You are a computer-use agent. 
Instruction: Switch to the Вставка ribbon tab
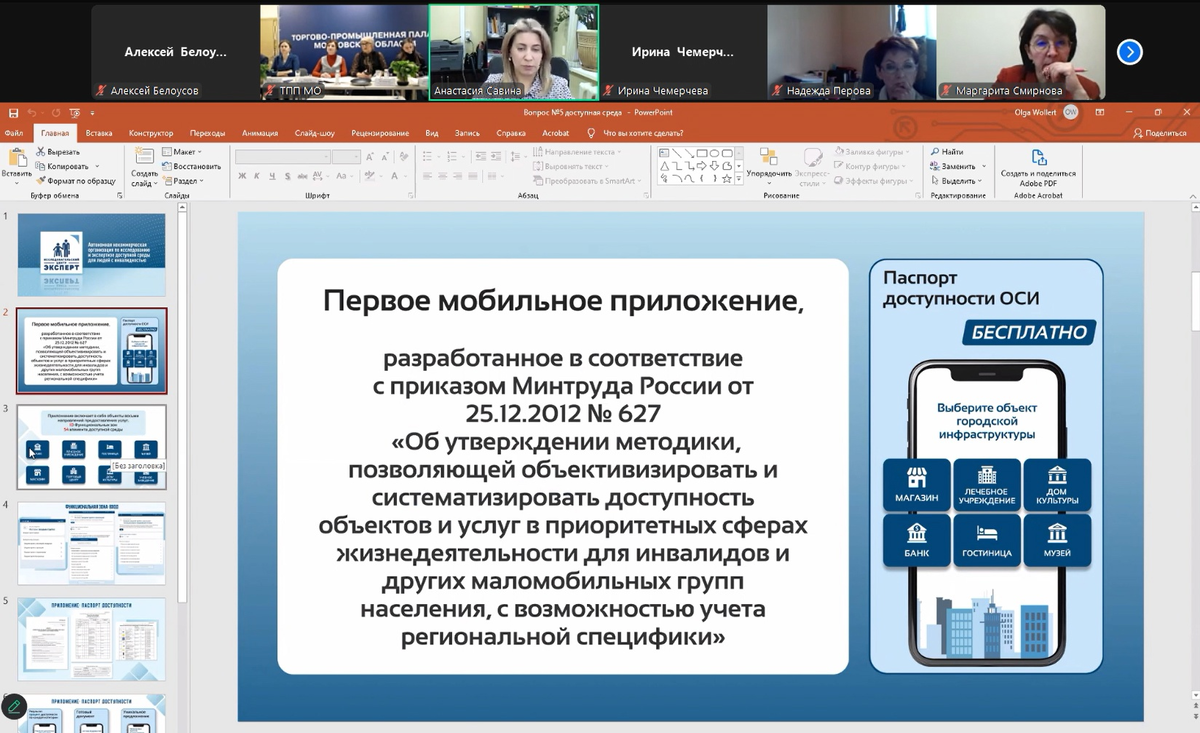point(99,133)
